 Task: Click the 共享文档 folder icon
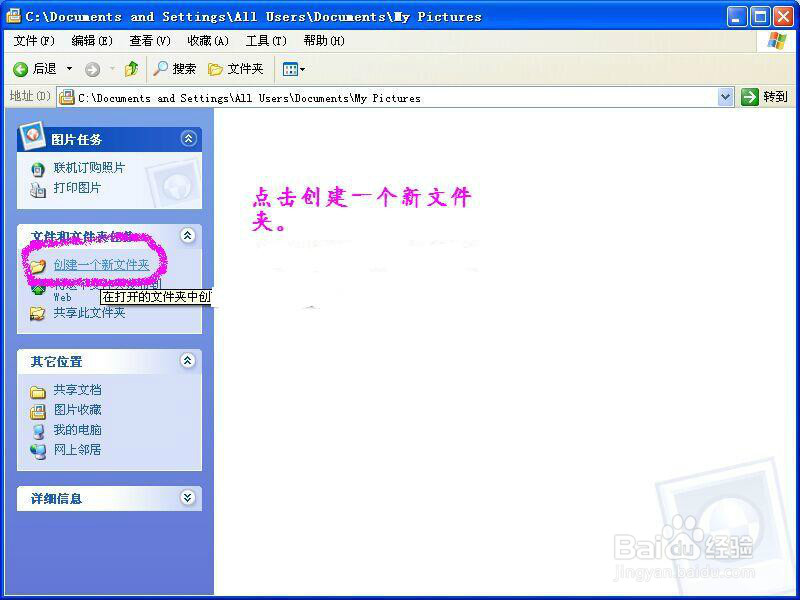tap(38, 391)
